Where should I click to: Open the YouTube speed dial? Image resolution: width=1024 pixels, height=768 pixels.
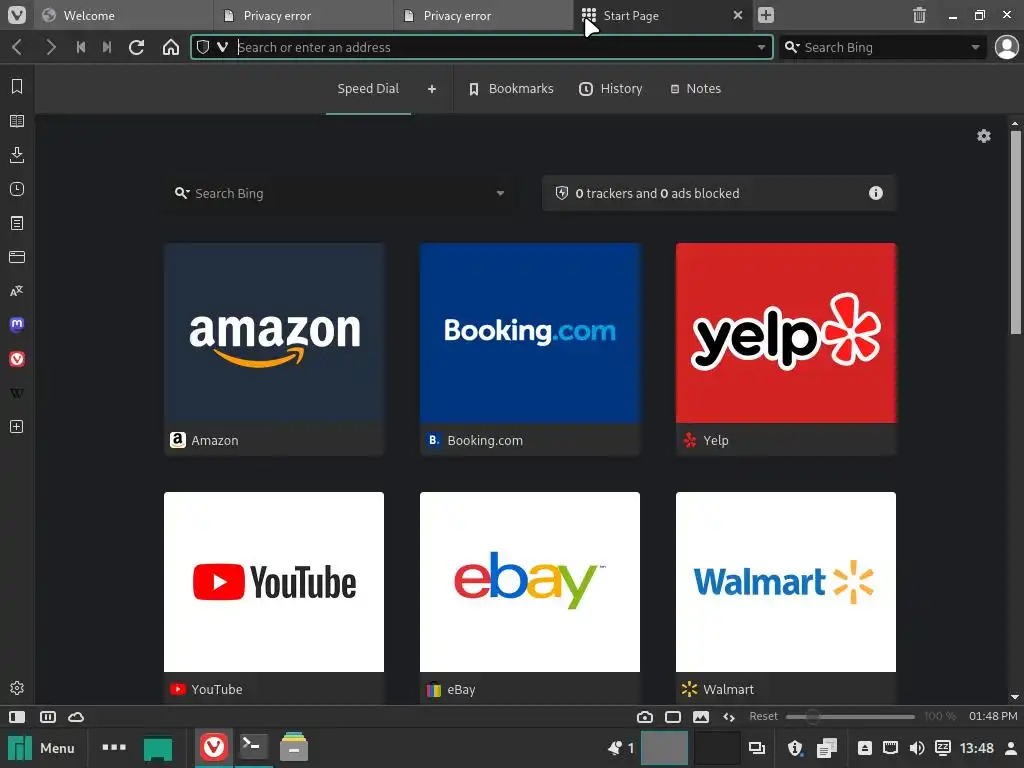point(274,598)
